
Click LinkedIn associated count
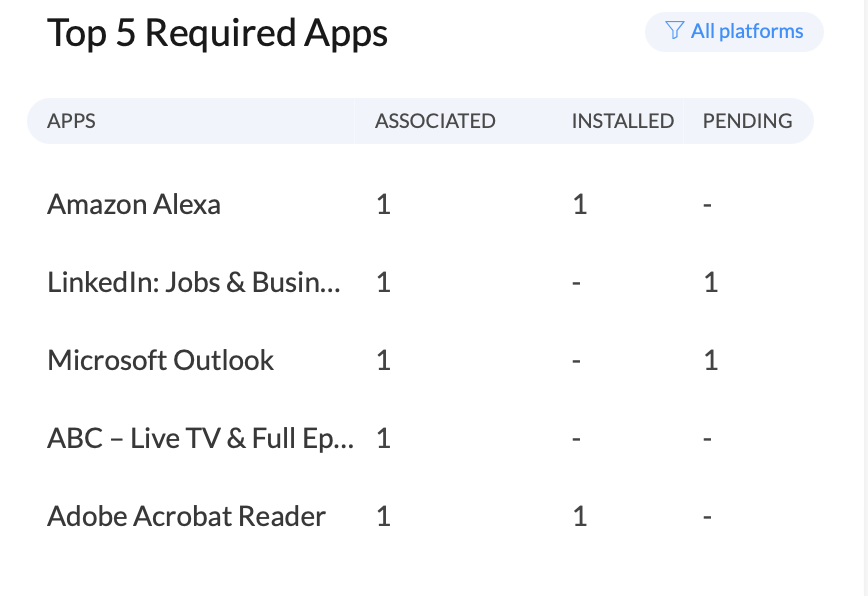[x=384, y=283]
